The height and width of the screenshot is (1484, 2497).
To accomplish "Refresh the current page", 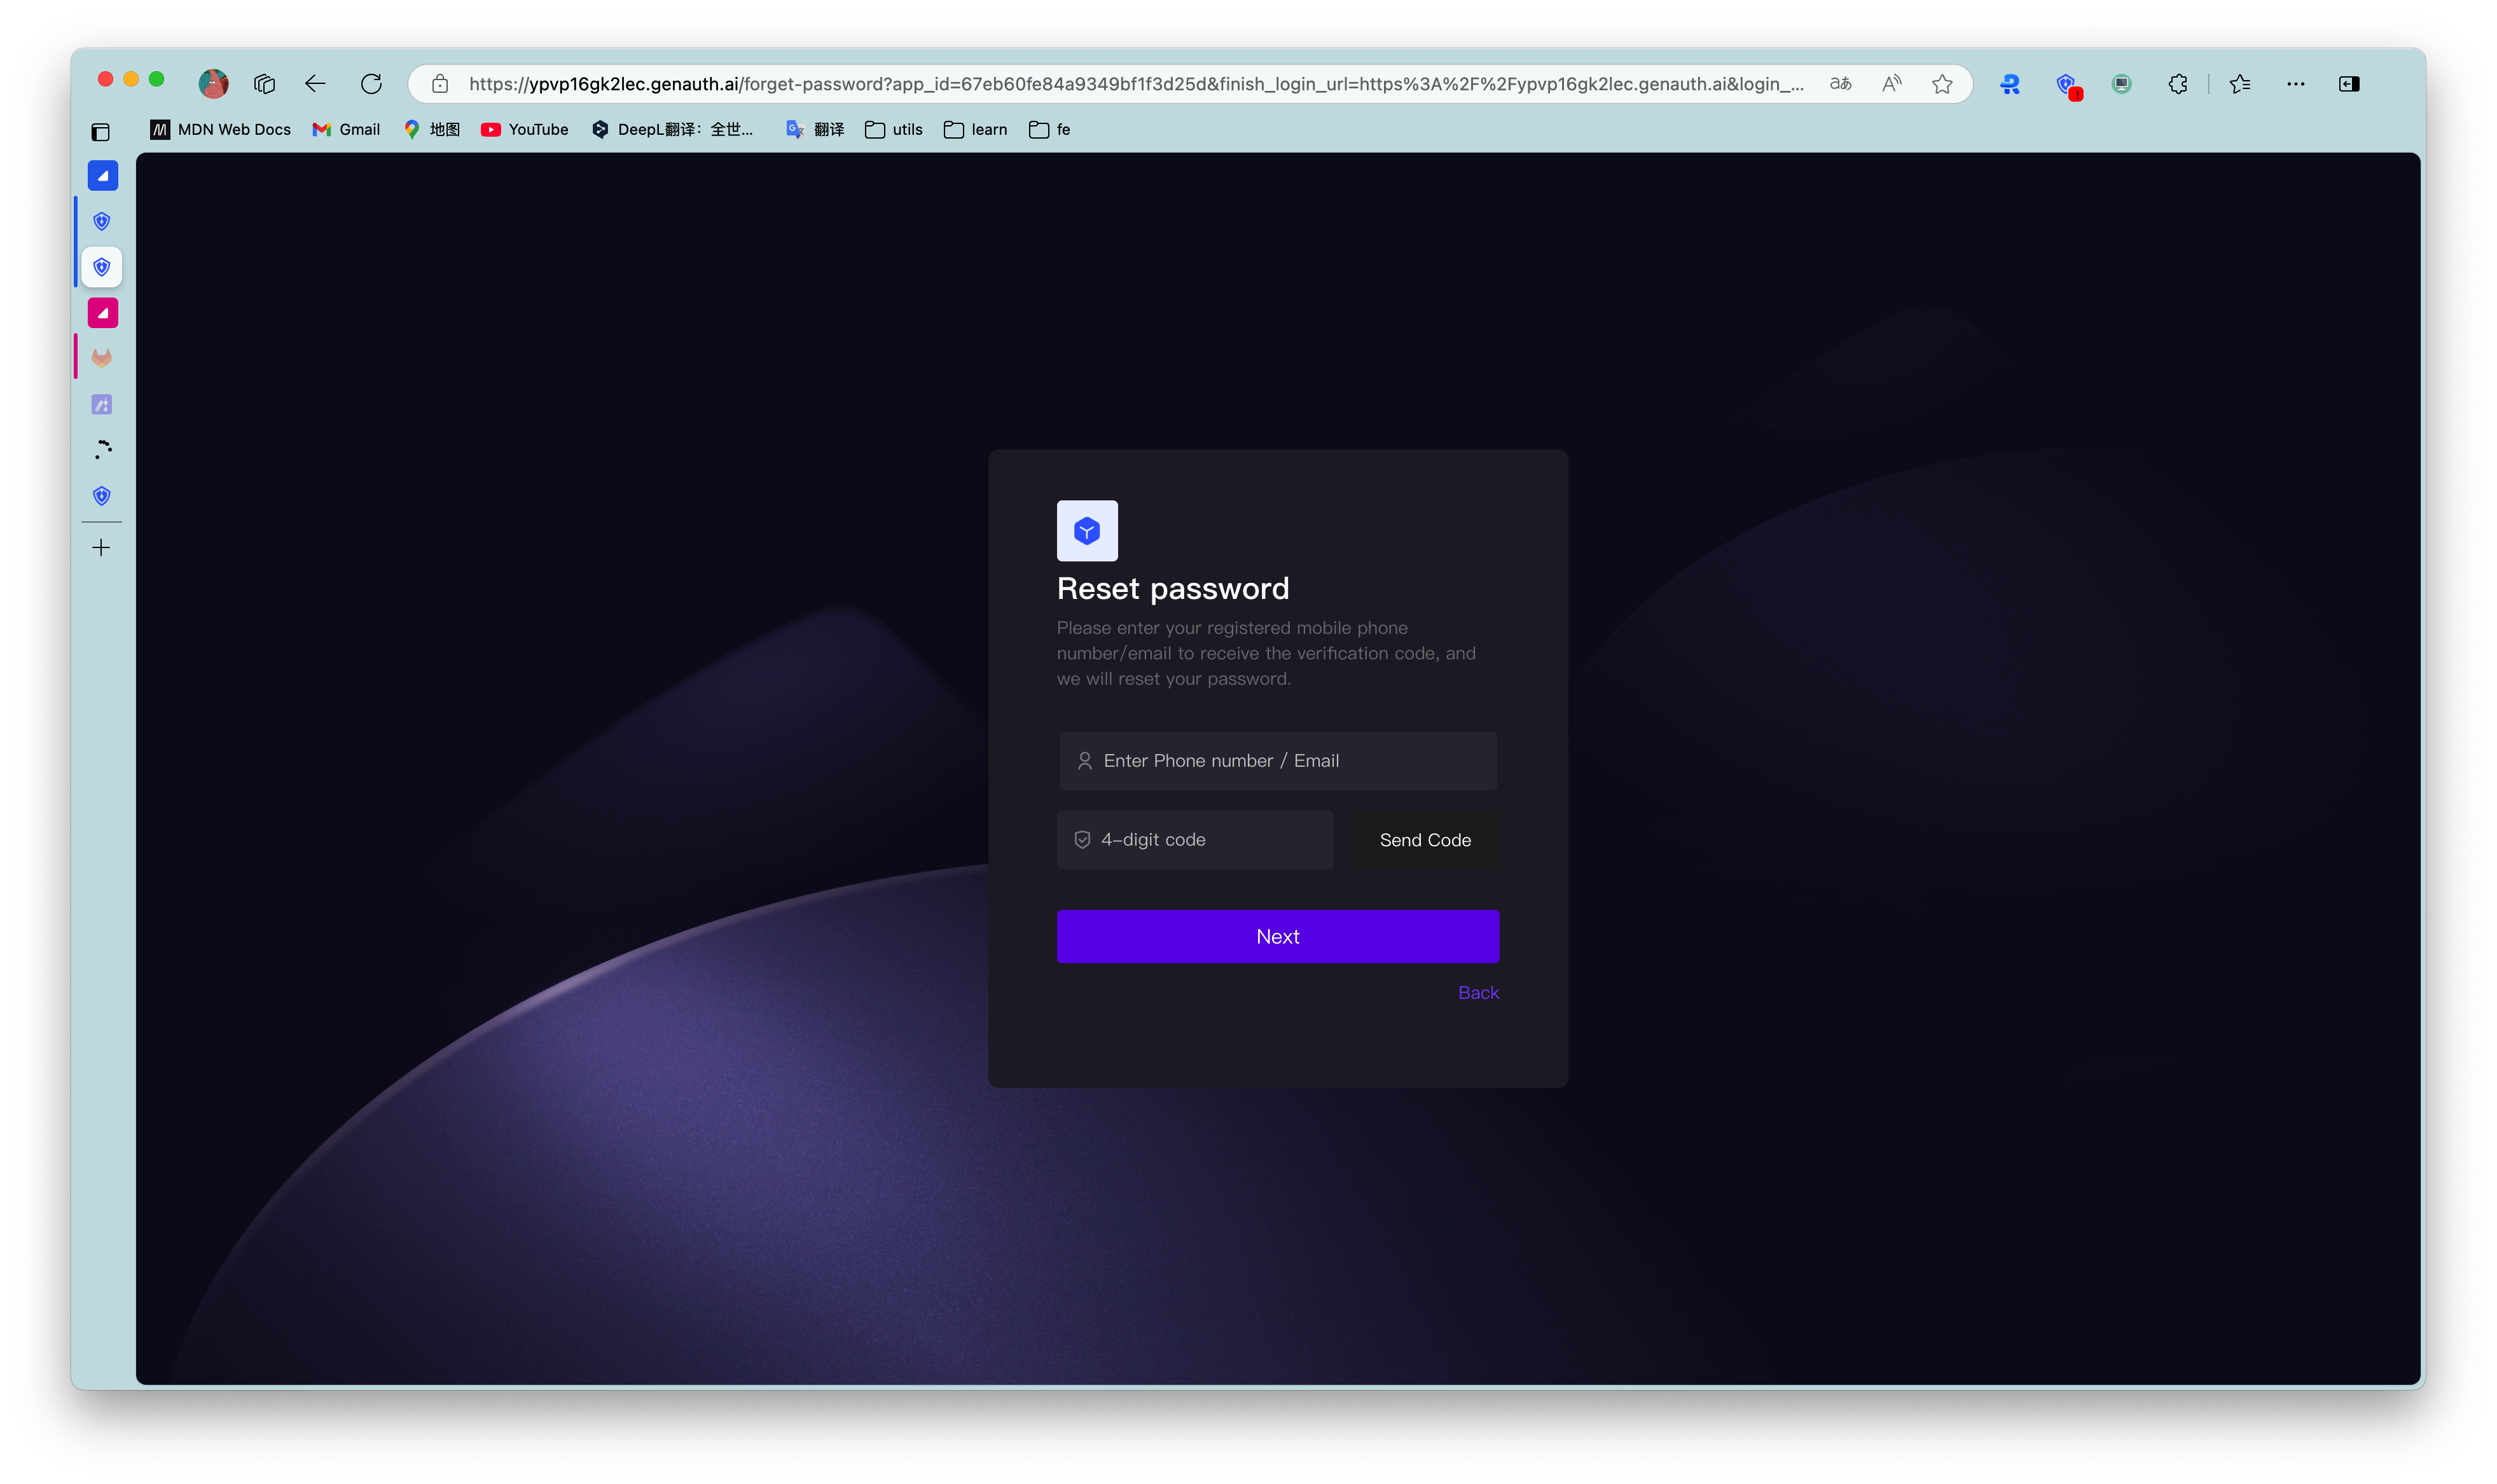I will 371,84.
